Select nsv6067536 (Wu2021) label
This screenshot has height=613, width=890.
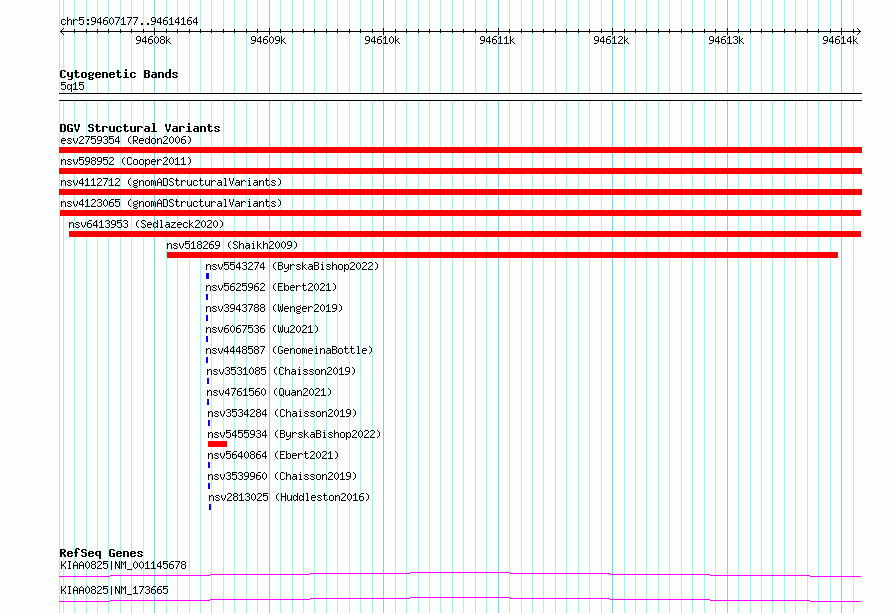pos(262,329)
